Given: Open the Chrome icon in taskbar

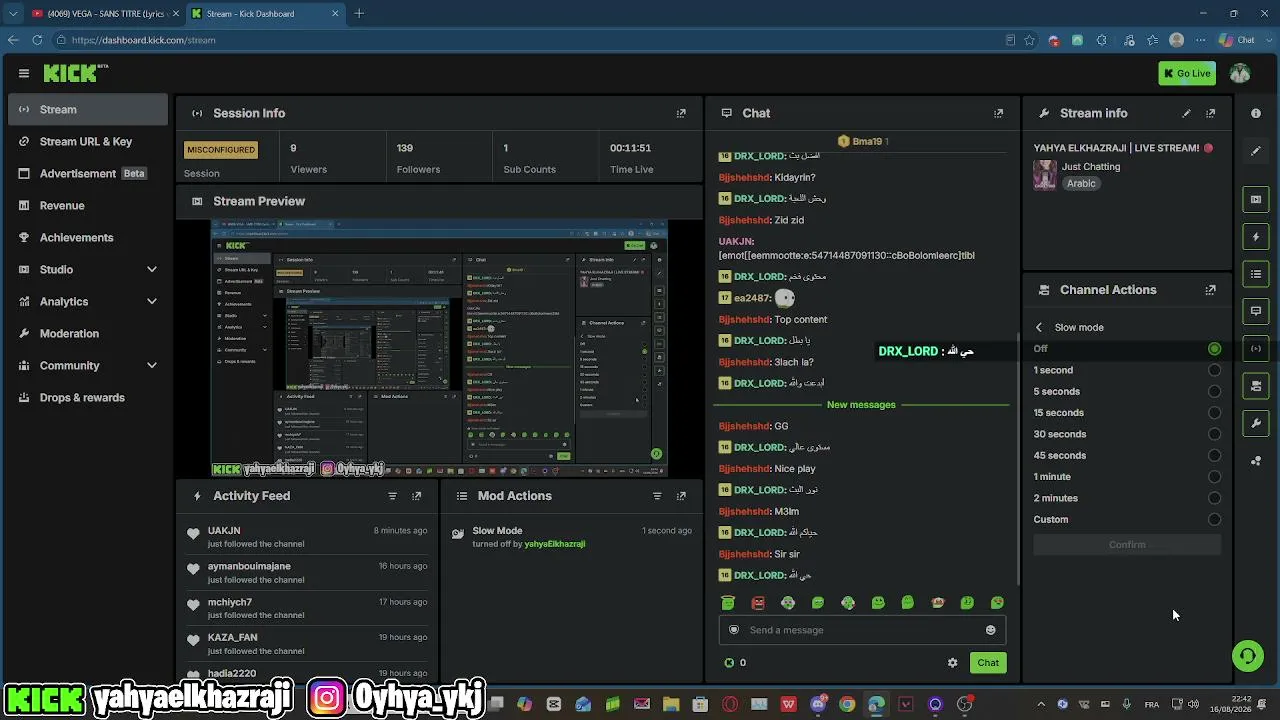Looking at the screenshot, I should (847, 704).
